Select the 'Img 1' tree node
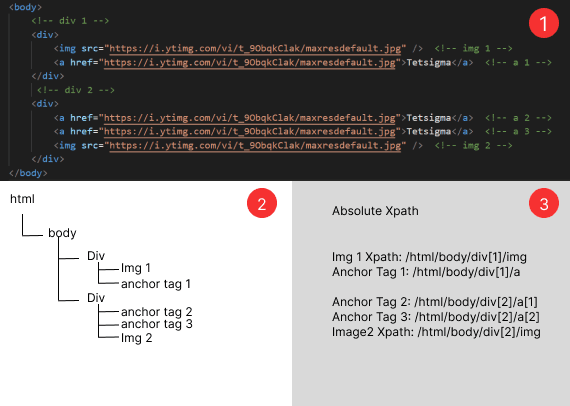Screen dimensions: 570x406 pyautogui.click(x=136, y=268)
